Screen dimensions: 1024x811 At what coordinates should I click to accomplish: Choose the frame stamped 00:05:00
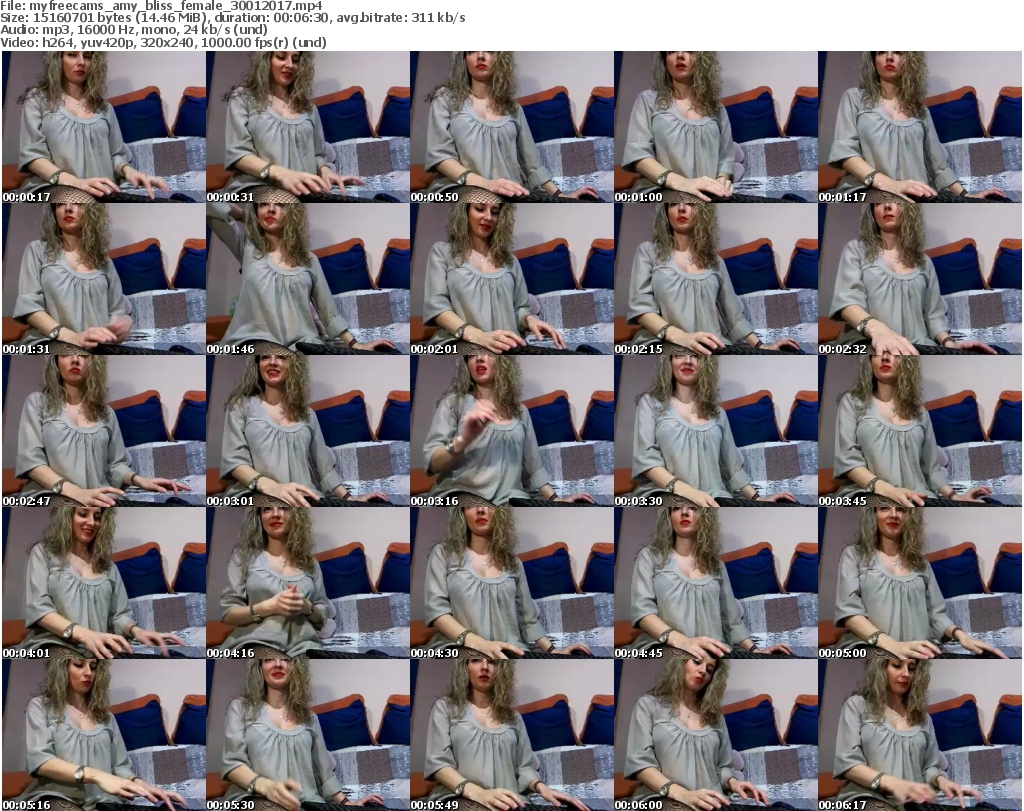click(x=920, y=583)
